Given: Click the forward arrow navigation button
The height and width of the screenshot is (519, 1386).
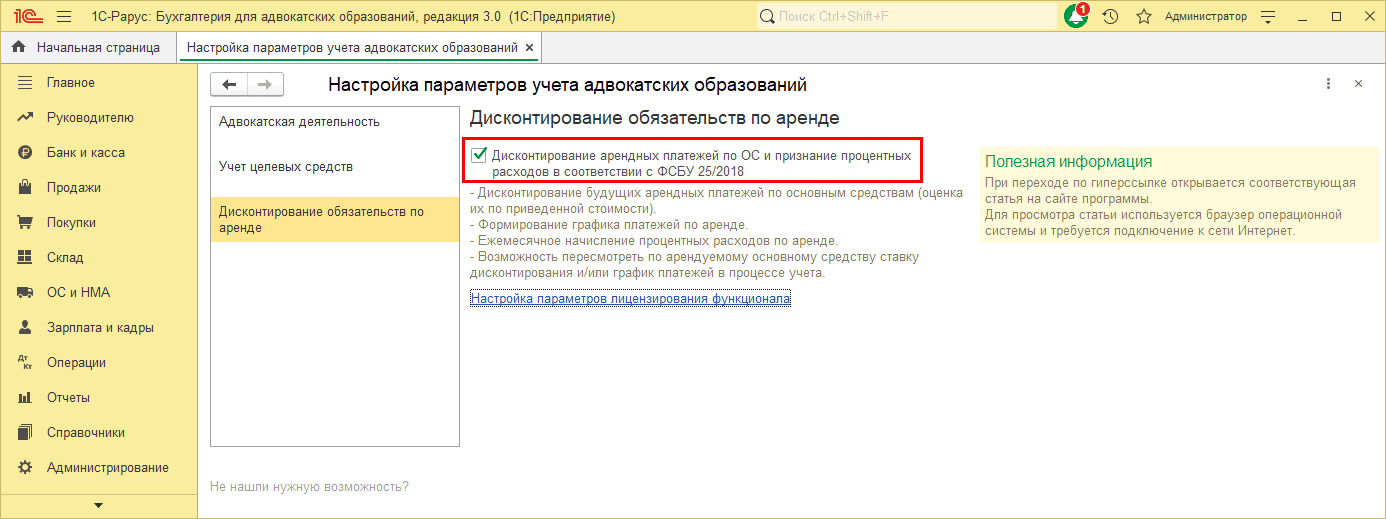Looking at the screenshot, I should (x=265, y=85).
